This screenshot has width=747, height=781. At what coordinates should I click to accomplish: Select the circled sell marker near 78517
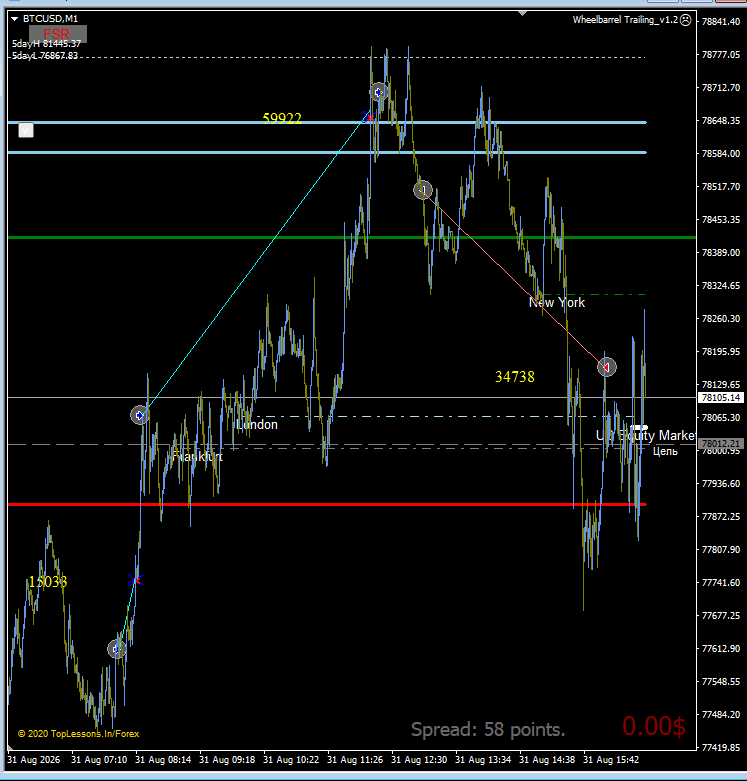coord(423,190)
